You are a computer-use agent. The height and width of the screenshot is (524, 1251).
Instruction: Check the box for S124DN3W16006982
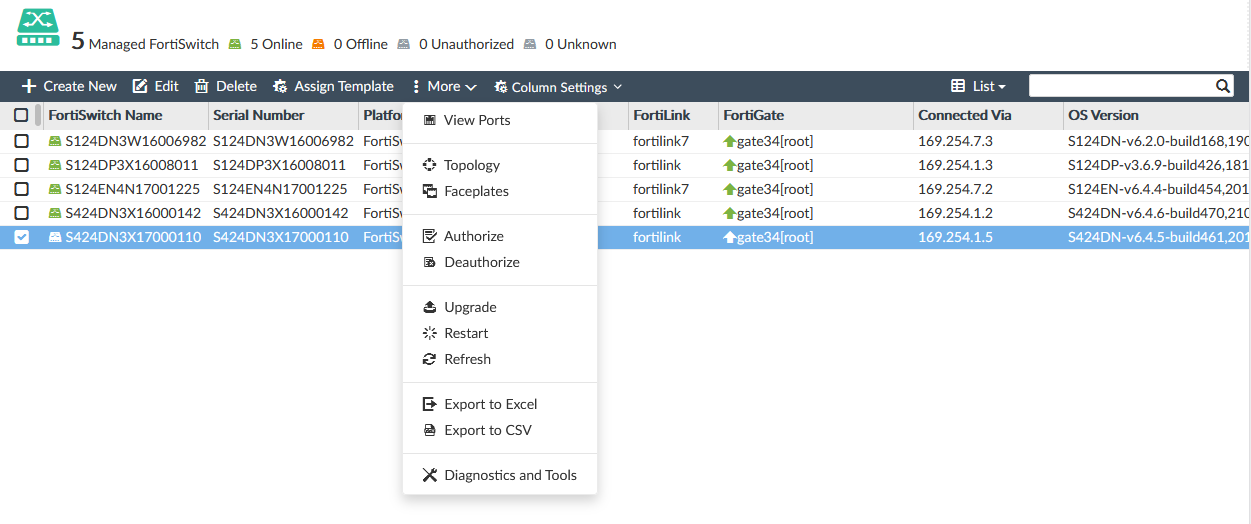tap(21, 142)
